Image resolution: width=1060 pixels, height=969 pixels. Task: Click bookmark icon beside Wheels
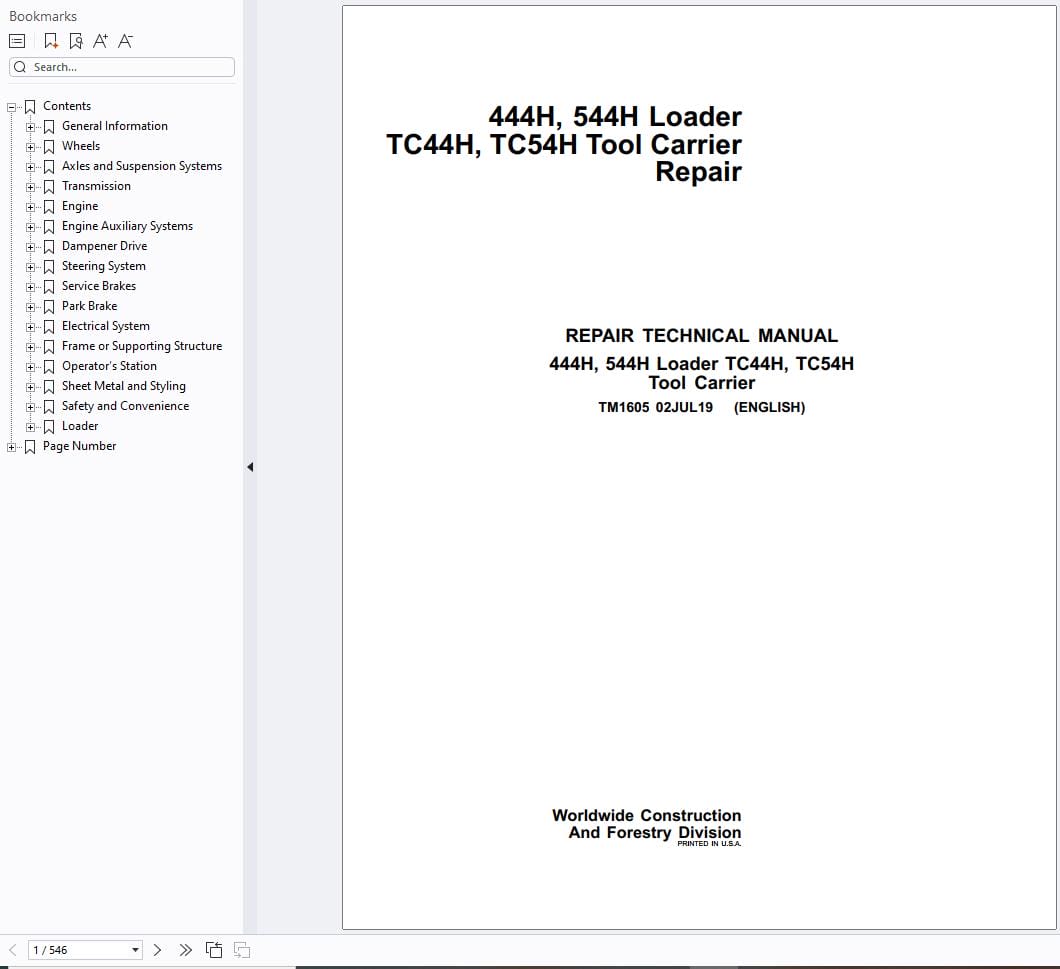click(x=49, y=147)
